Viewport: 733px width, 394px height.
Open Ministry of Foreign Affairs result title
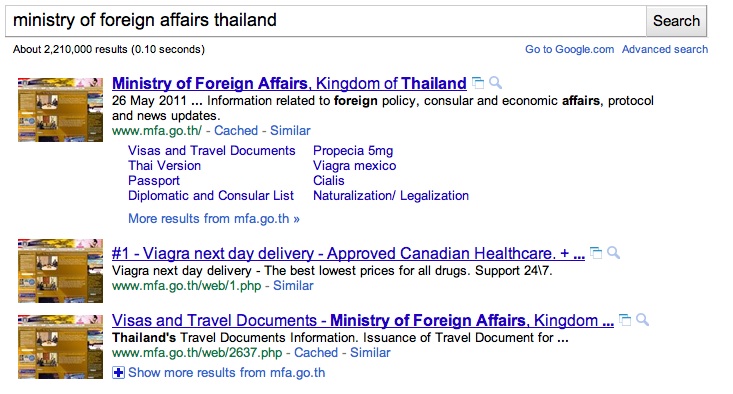click(x=289, y=83)
